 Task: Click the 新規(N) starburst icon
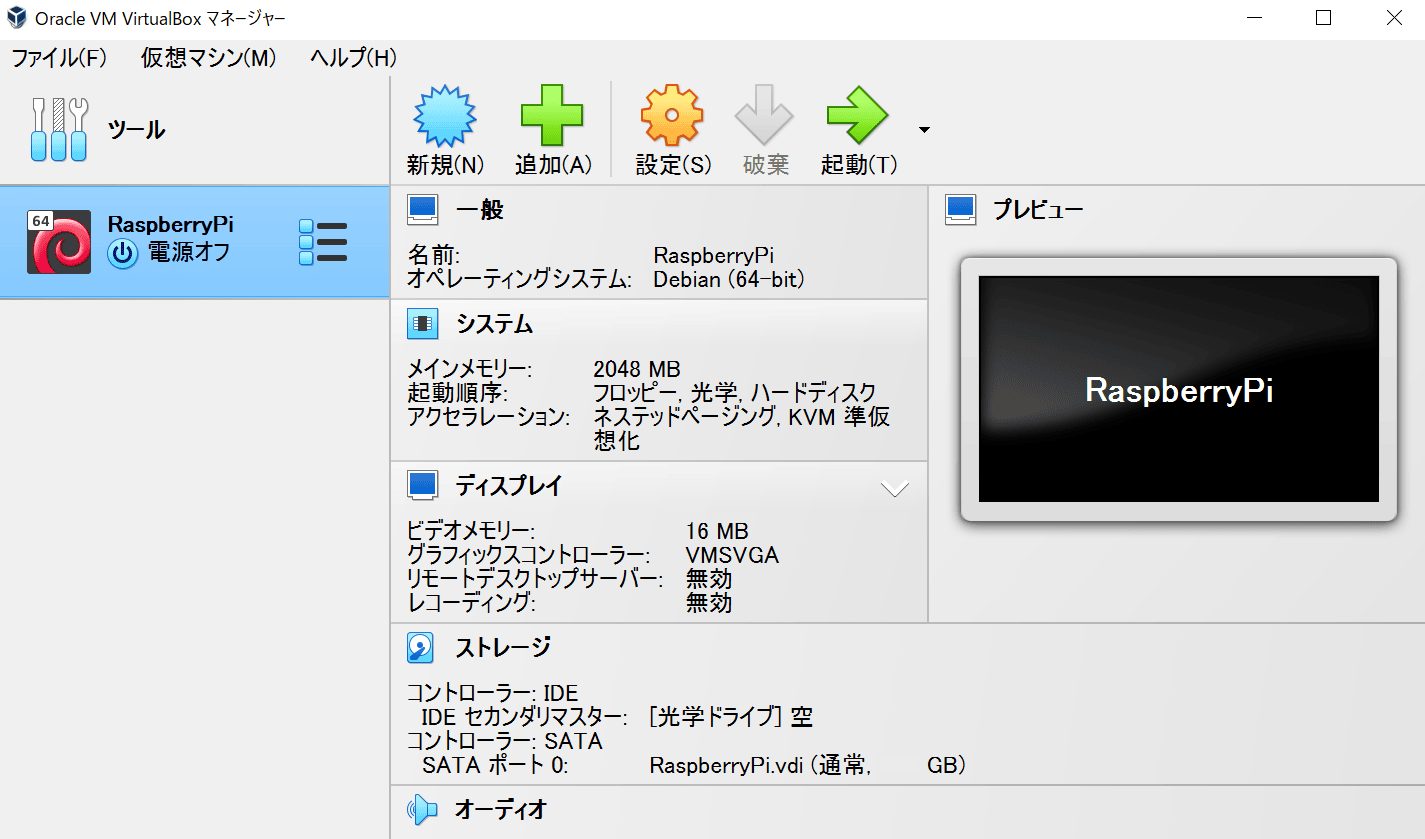(x=445, y=116)
